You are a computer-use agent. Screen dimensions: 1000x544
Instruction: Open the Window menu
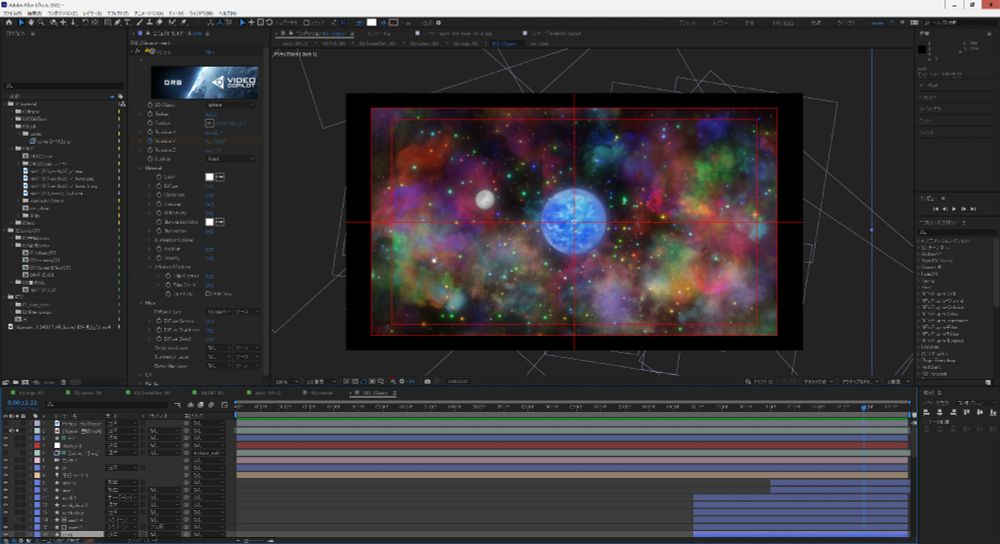pos(201,13)
